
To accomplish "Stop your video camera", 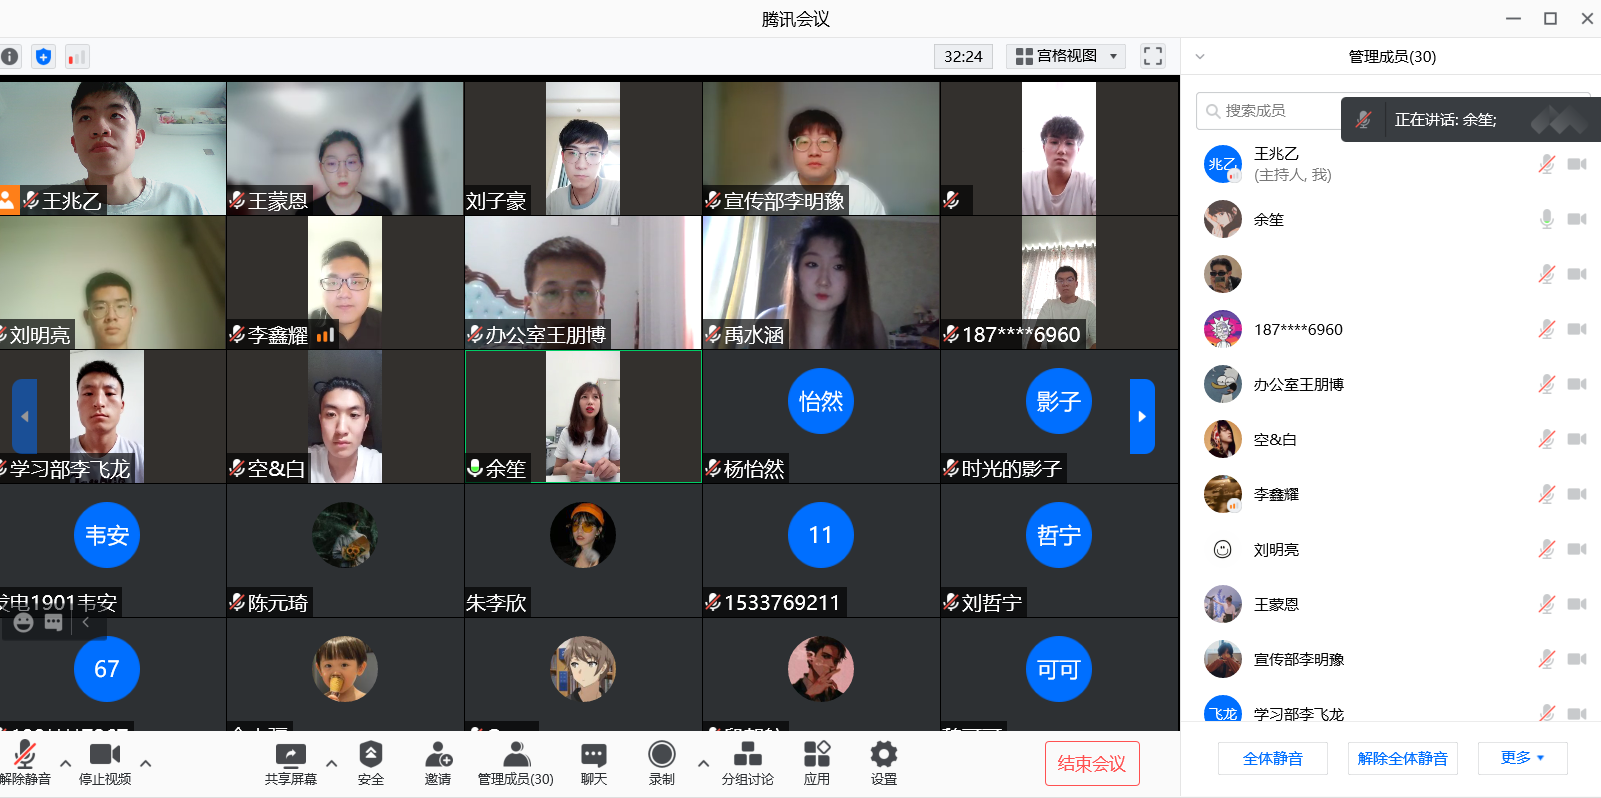I will [104, 763].
